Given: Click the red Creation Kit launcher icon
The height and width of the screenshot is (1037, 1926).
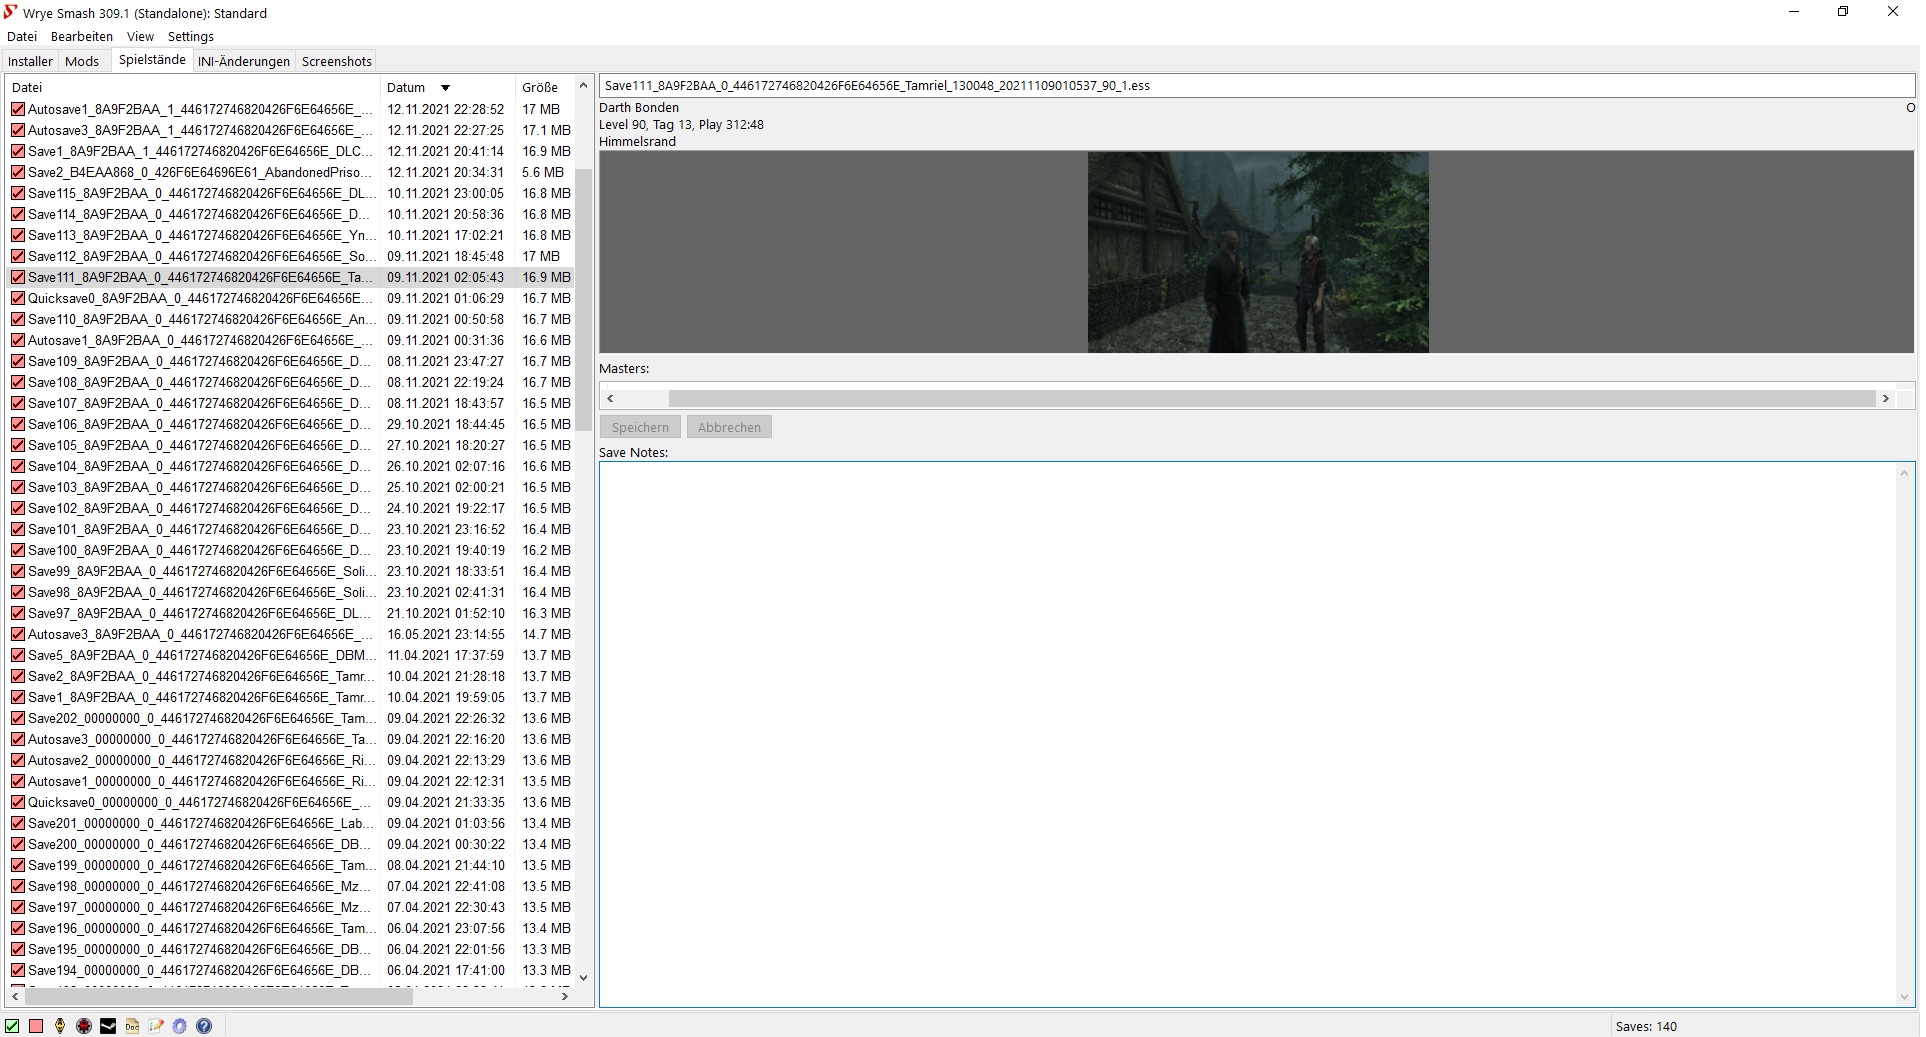Looking at the screenshot, I should [x=84, y=1026].
